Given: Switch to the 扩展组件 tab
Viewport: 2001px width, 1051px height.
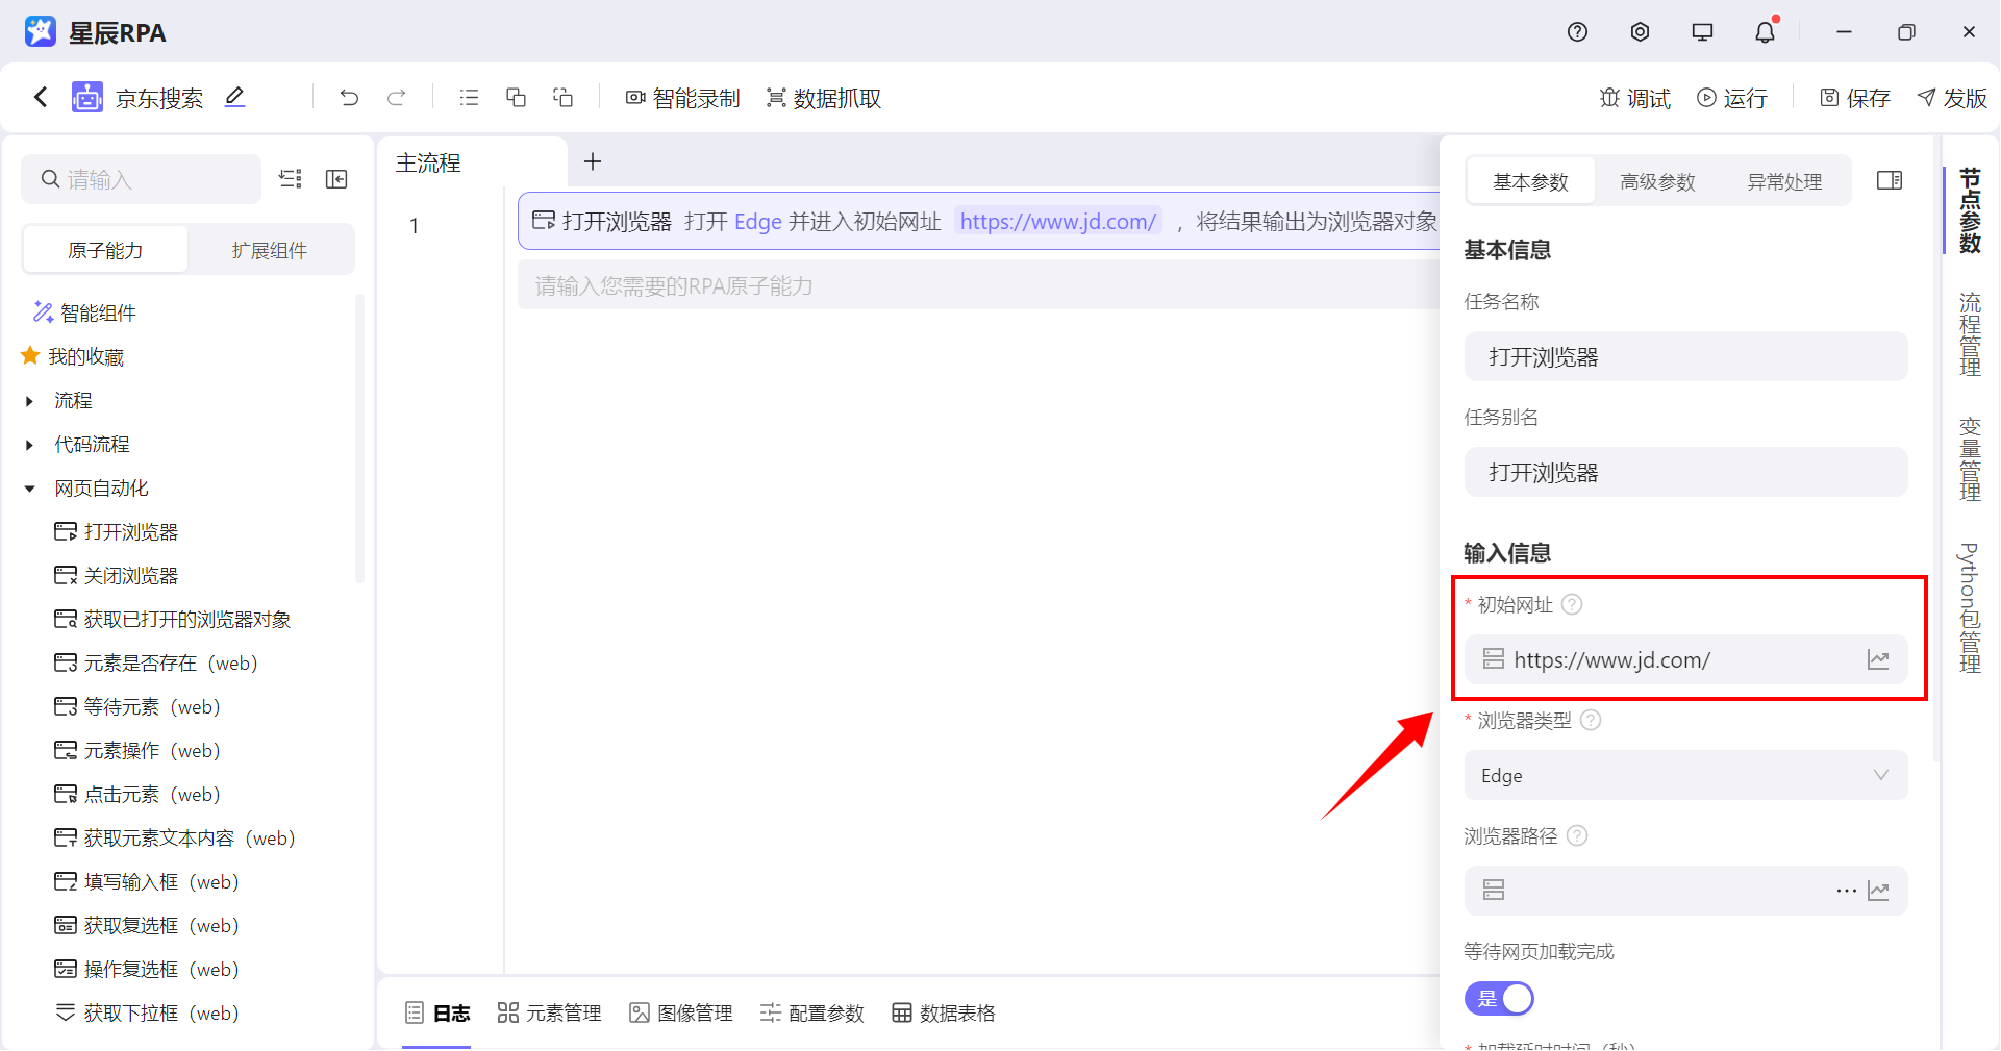Looking at the screenshot, I should coord(269,250).
